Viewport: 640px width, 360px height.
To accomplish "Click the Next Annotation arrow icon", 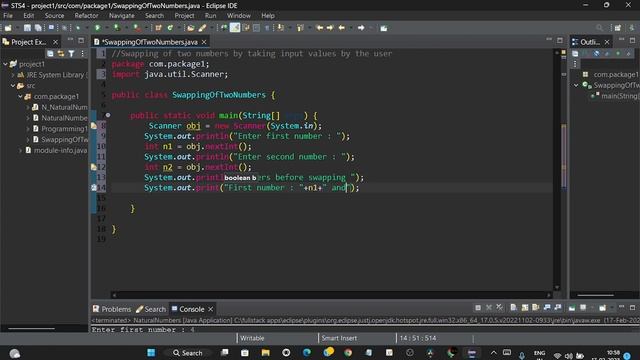I will pyautogui.click(x=281, y=28).
